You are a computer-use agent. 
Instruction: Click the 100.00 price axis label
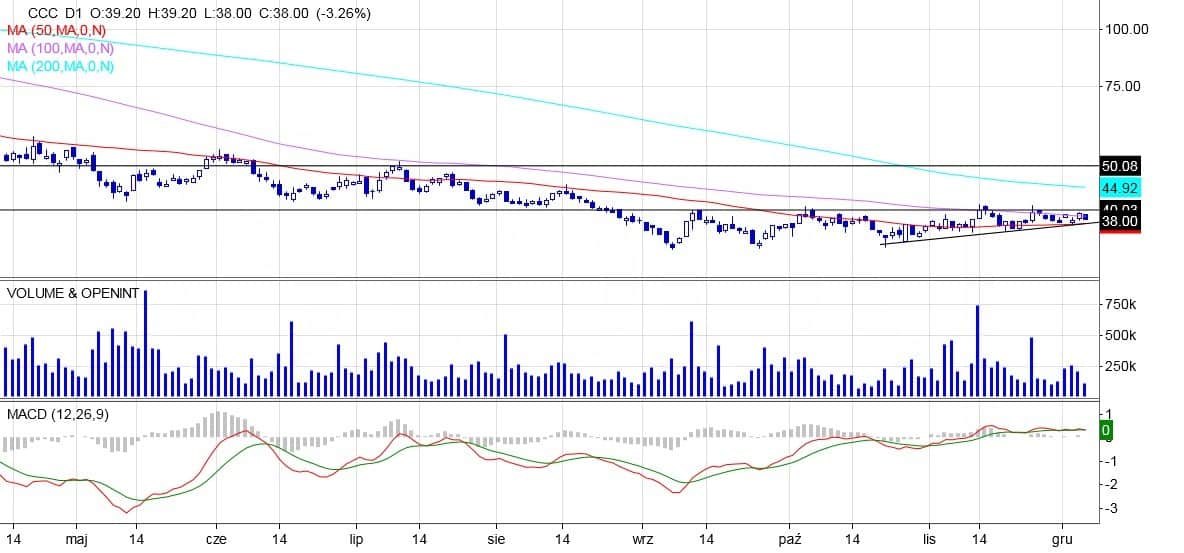point(1124,29)
